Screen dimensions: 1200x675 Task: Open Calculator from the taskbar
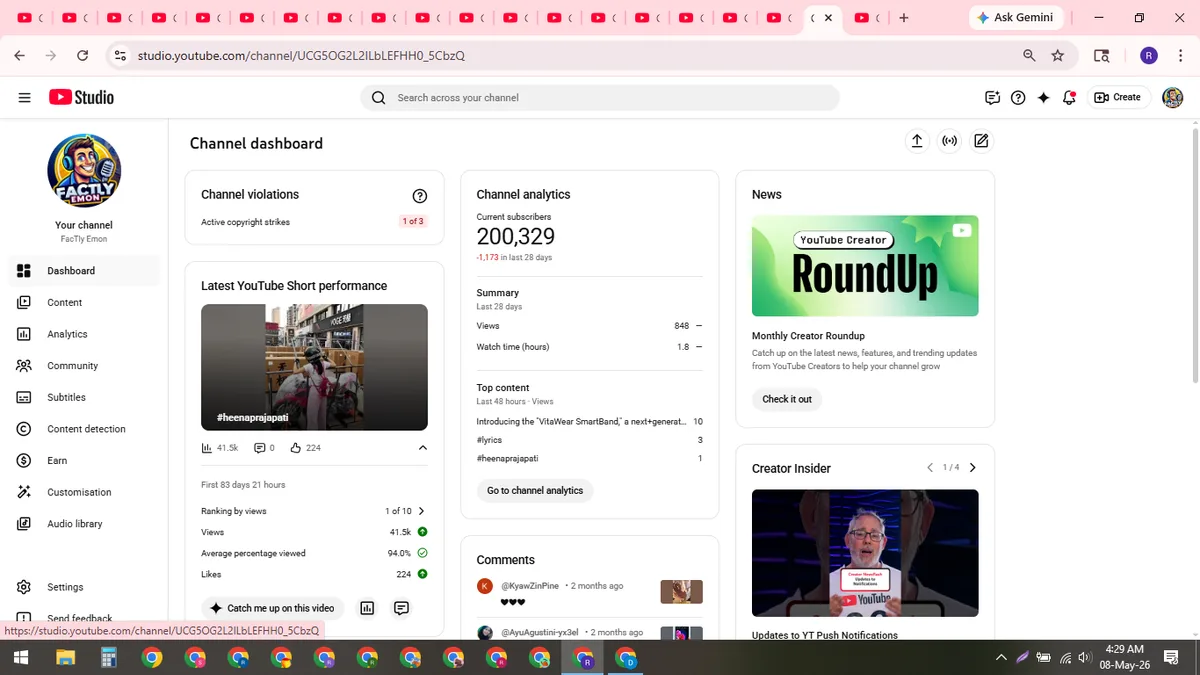(x=108, y=658)
